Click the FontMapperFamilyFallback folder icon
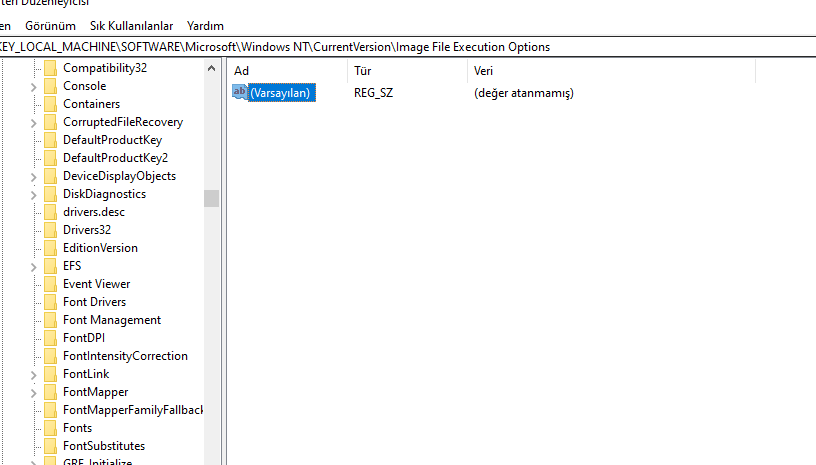 50,410
